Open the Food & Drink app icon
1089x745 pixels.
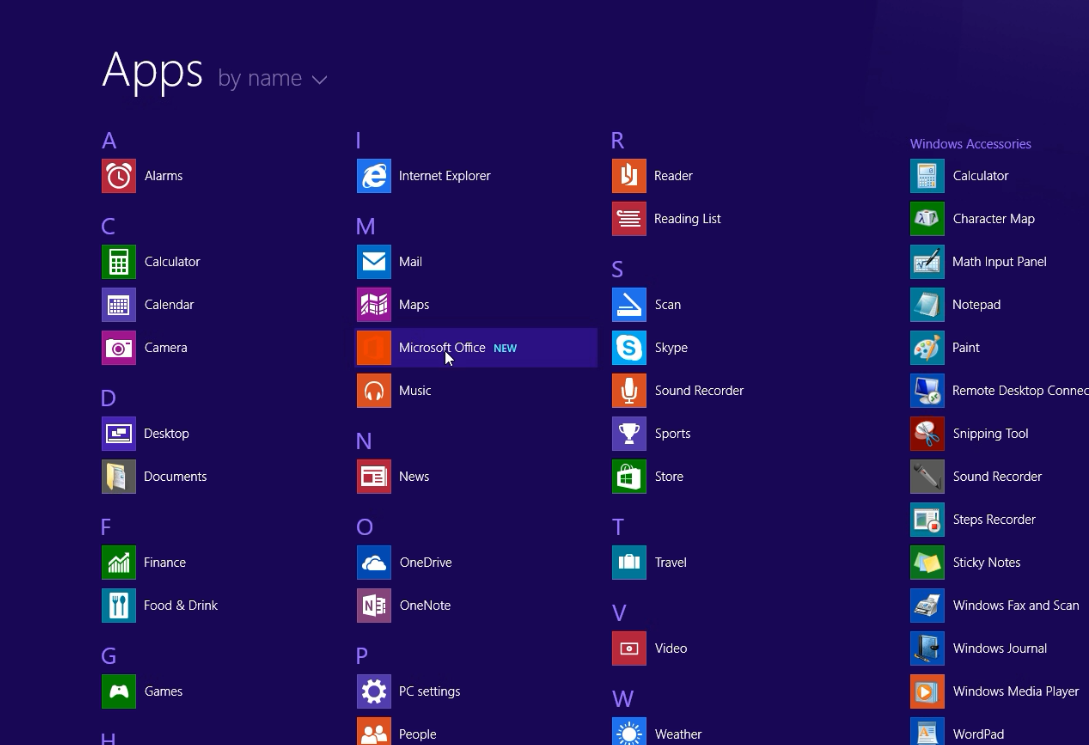[119, 605]
